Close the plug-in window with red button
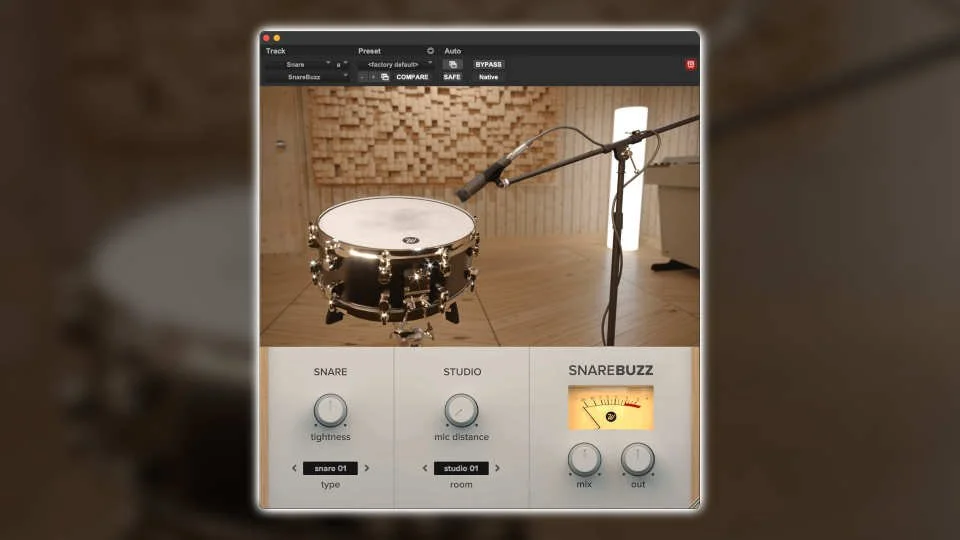The width and height of the screenshot is (960, 540). (x=266, y=38)
